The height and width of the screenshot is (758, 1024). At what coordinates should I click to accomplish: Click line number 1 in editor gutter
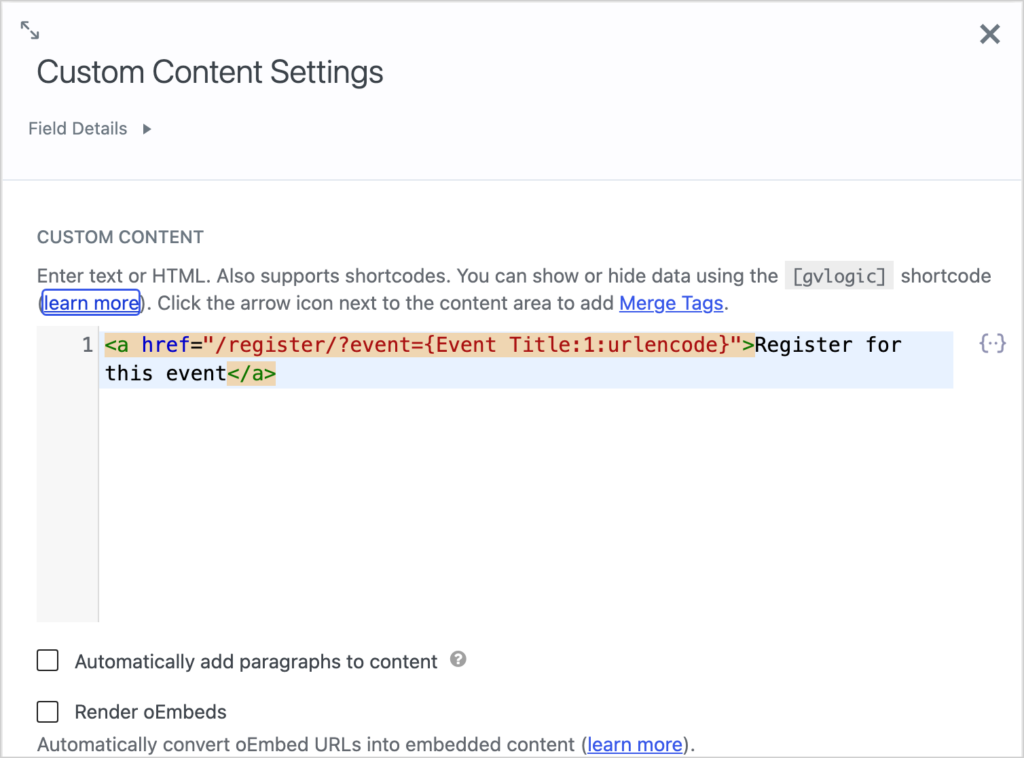(x=88, y=344)
